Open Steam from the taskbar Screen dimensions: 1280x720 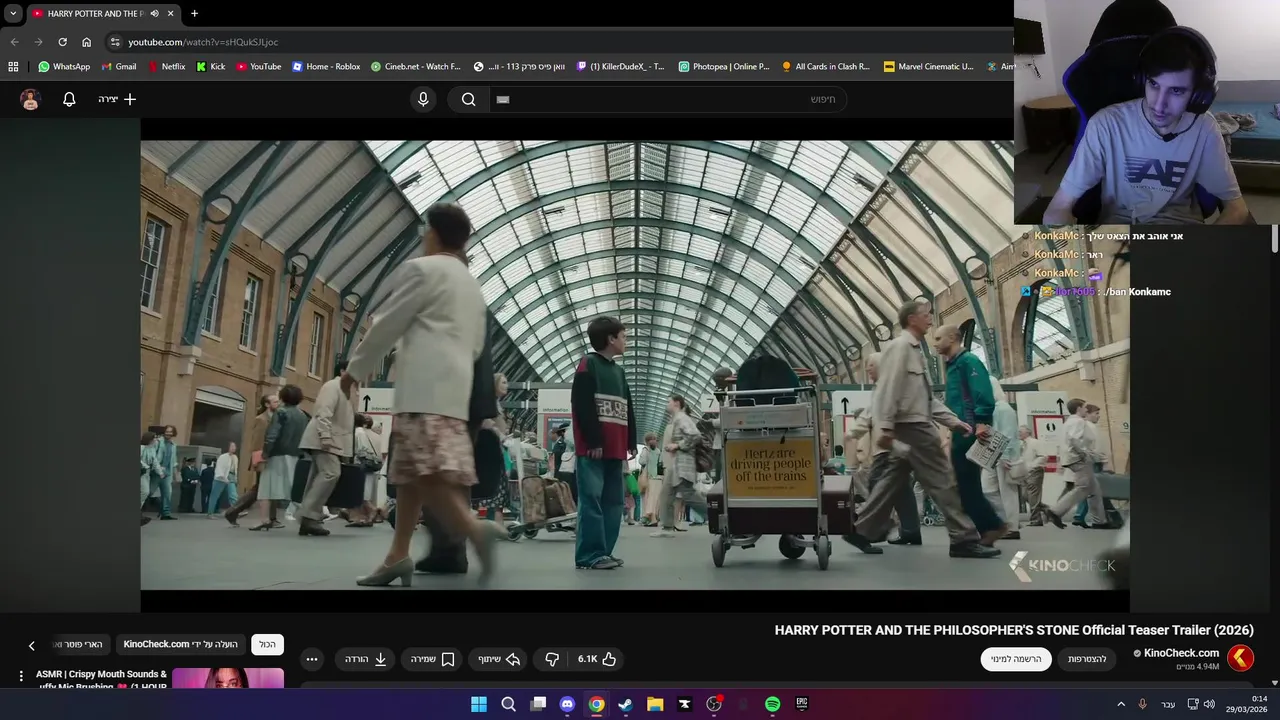pos(625,704)
